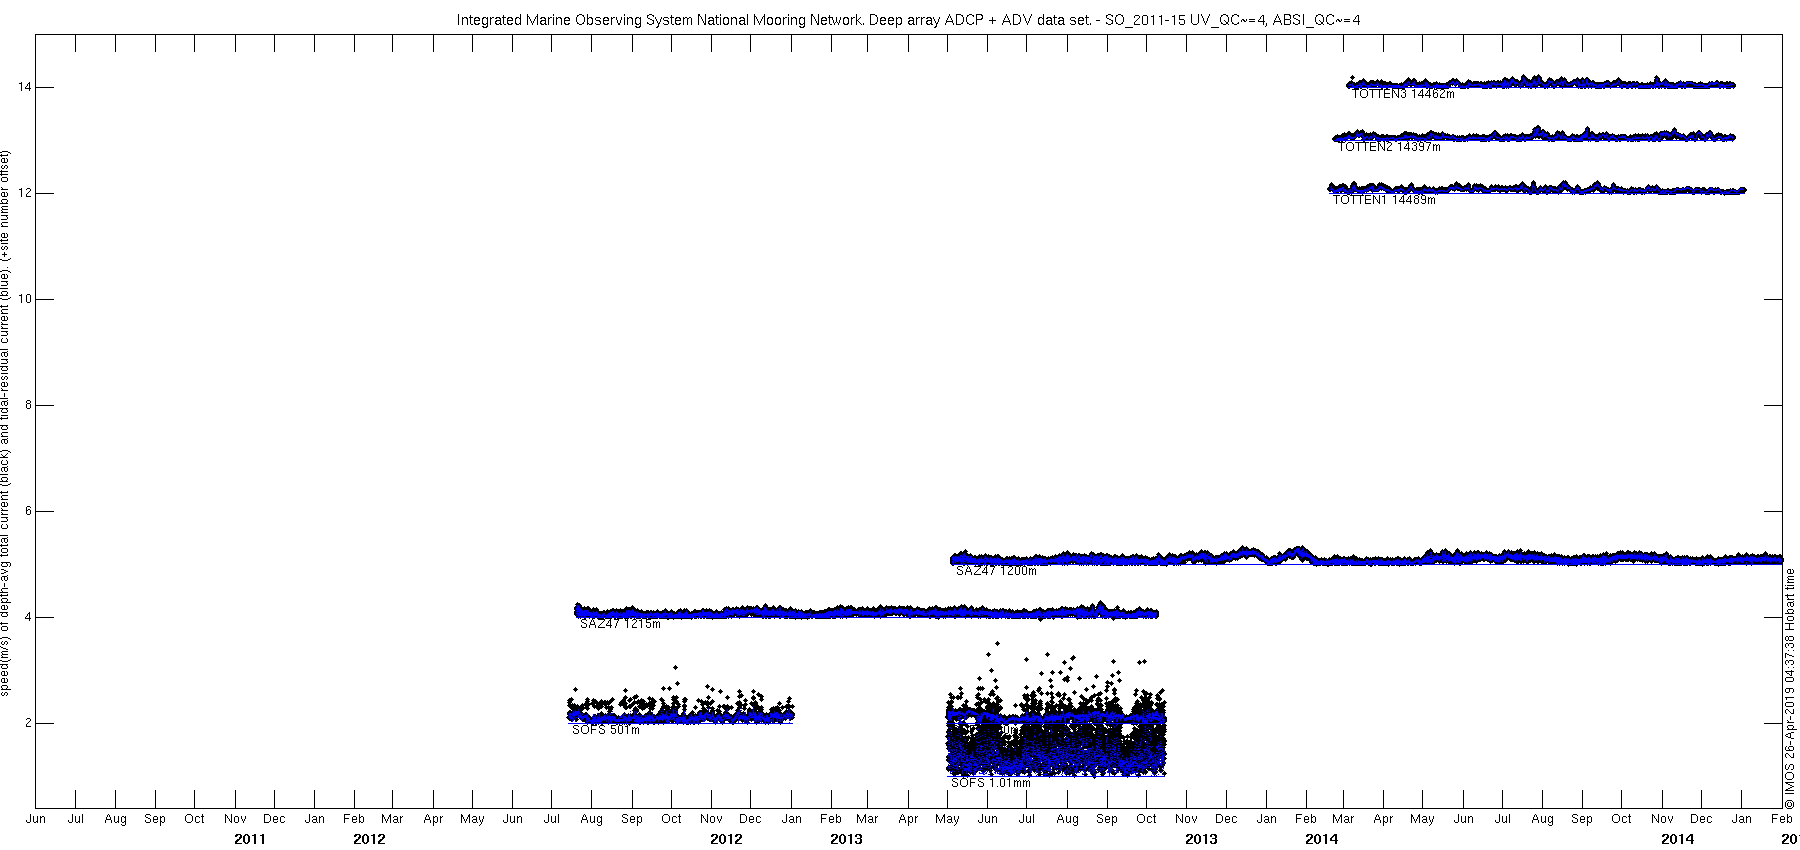This screenshot has height=850, width=1800.
Task: Click the y-axis tick label 8
Action: click(27, 406)
